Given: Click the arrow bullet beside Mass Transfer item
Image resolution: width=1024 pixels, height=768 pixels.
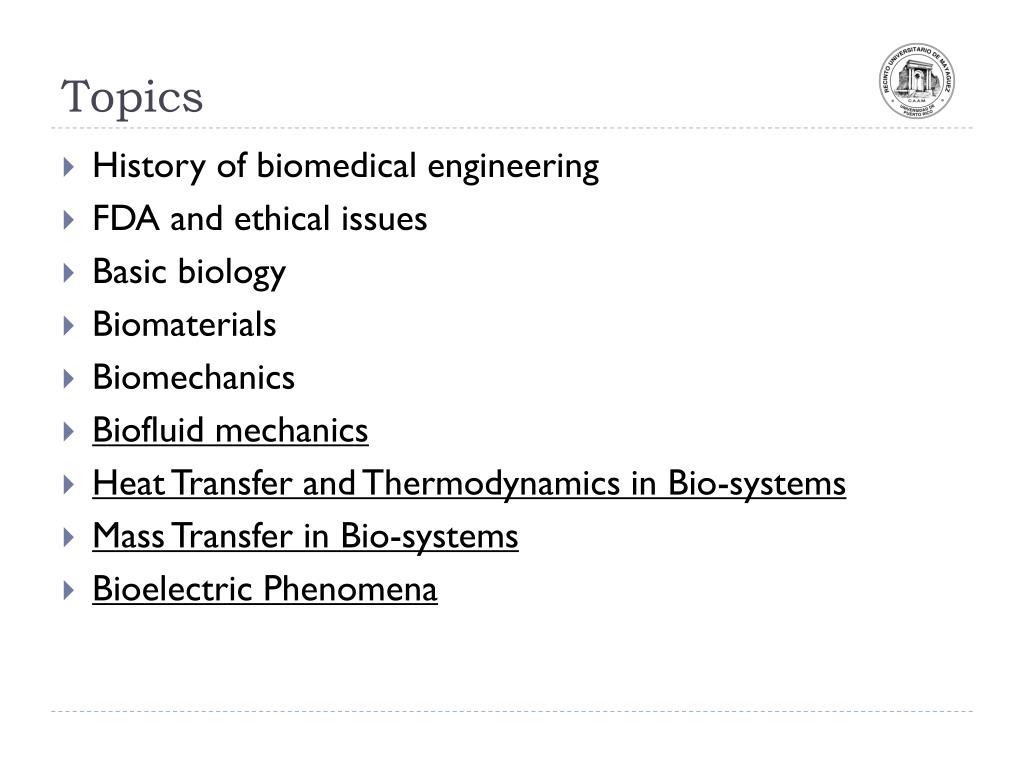Looking at the screenshot, I should coord(69,537).
